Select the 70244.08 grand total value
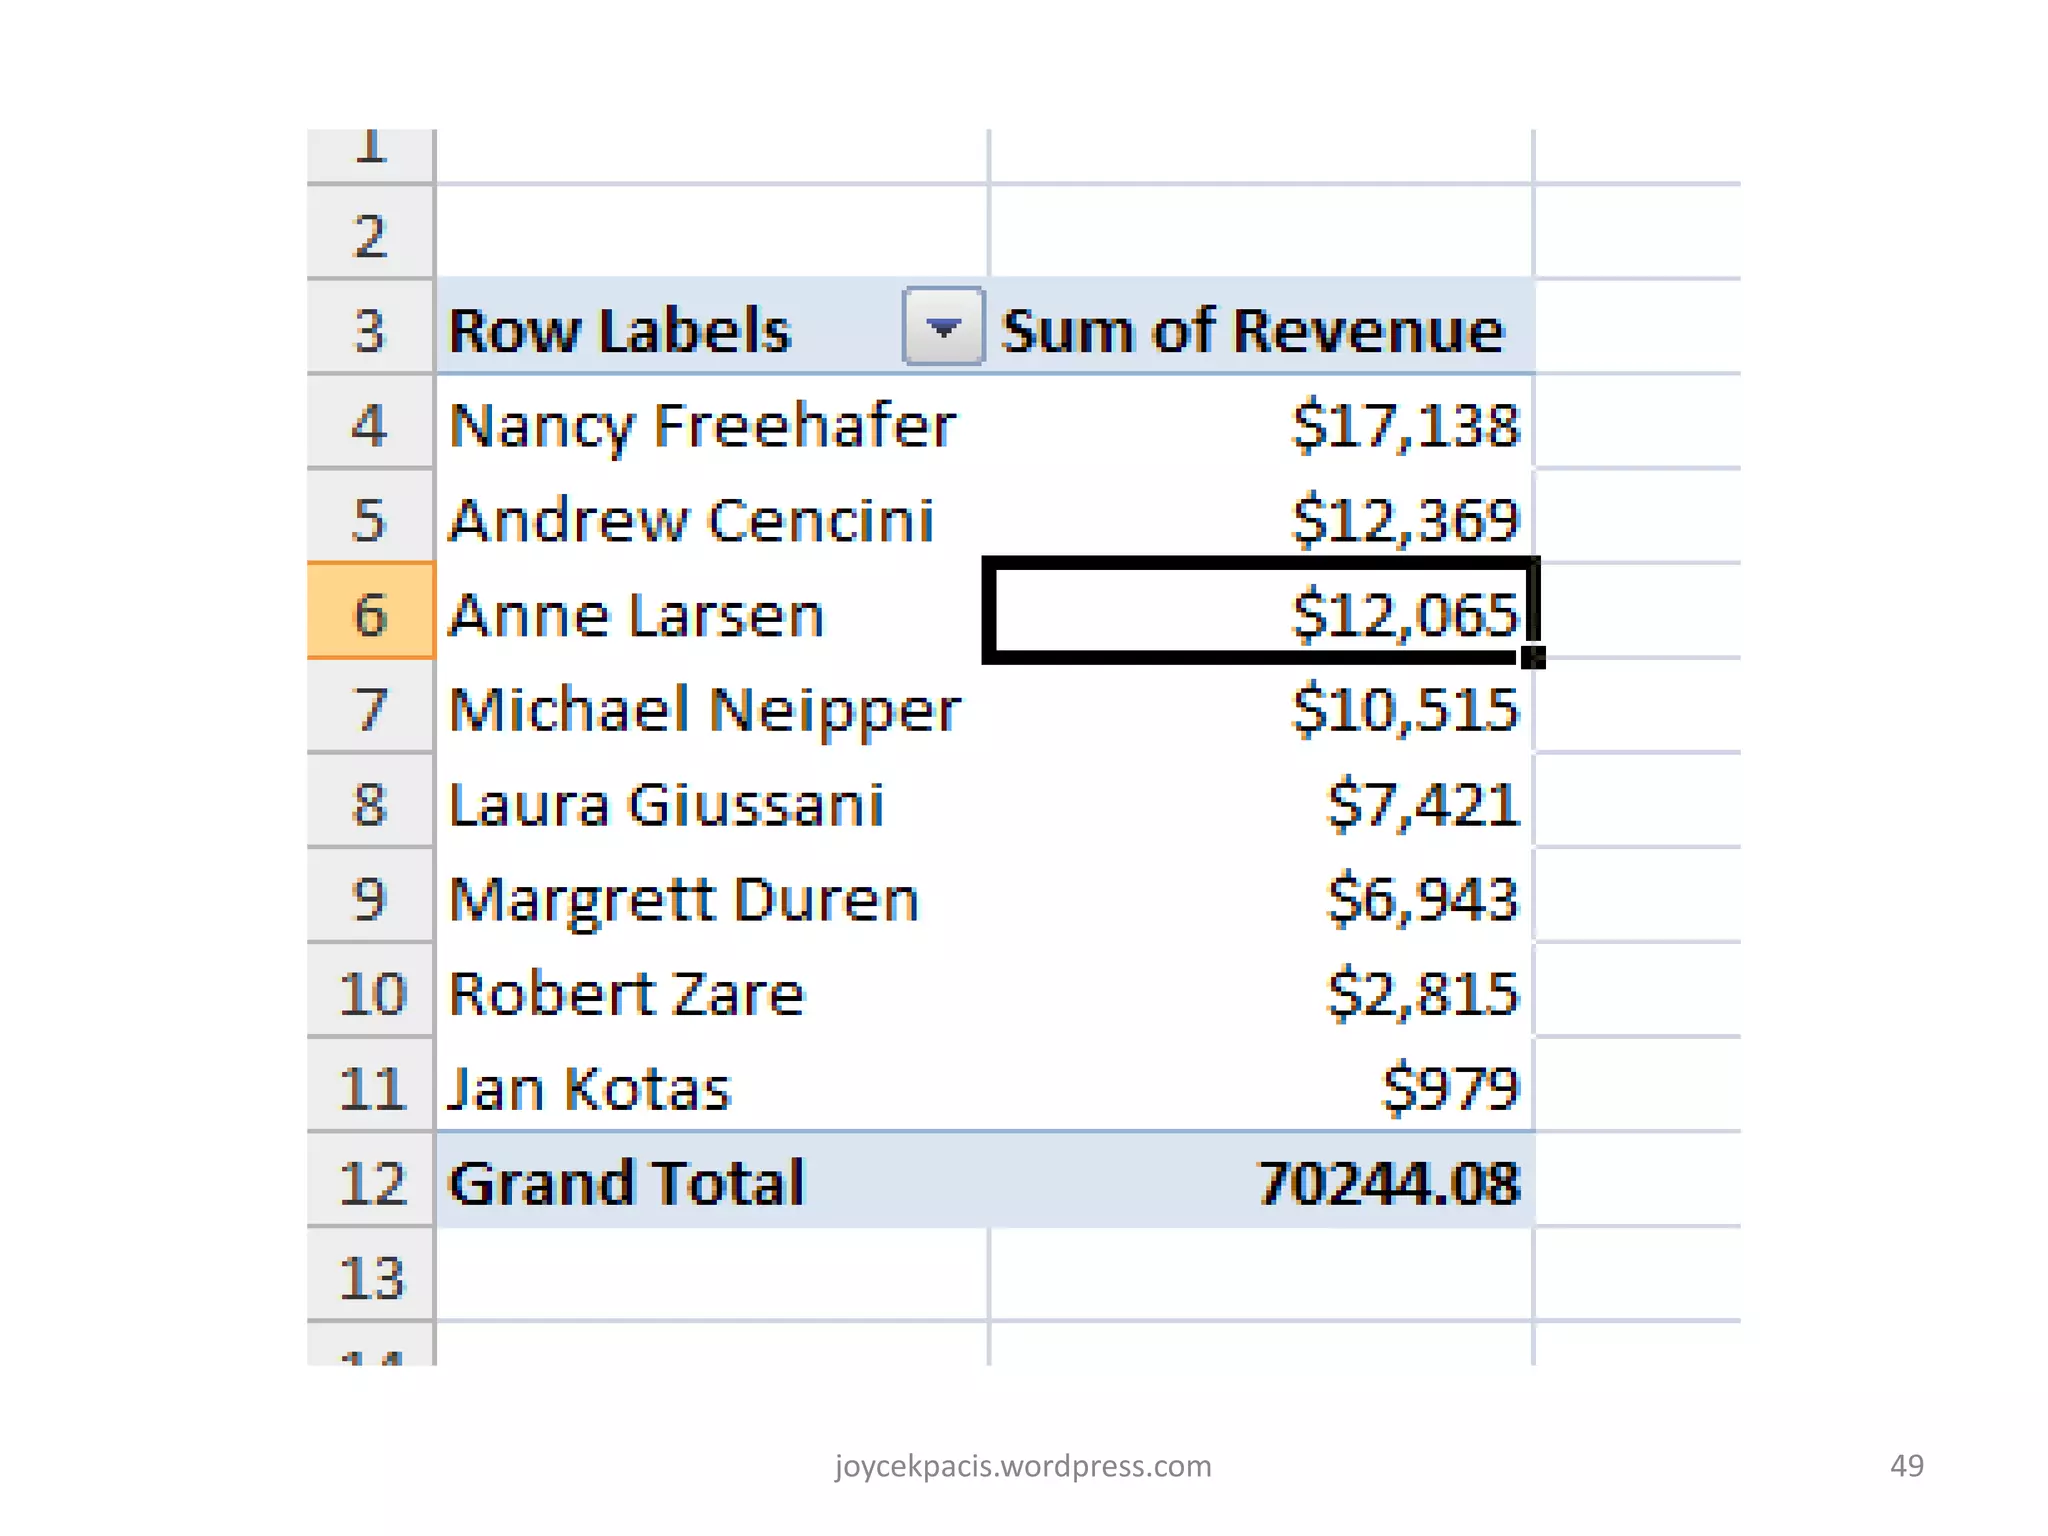This screenshot has height=1536, width=2048. click(x=1388, y=1182)
